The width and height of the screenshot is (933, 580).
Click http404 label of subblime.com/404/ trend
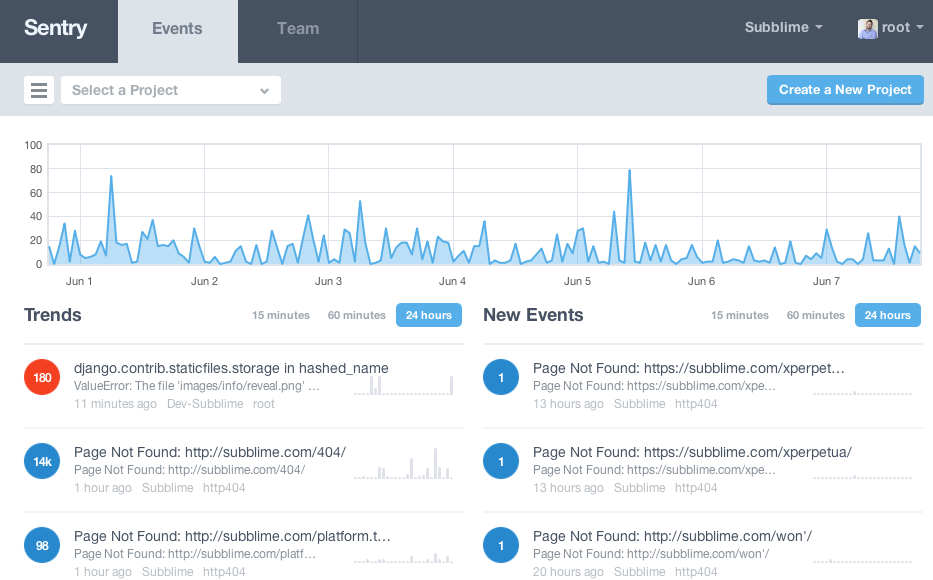click(x=224, y=488)
